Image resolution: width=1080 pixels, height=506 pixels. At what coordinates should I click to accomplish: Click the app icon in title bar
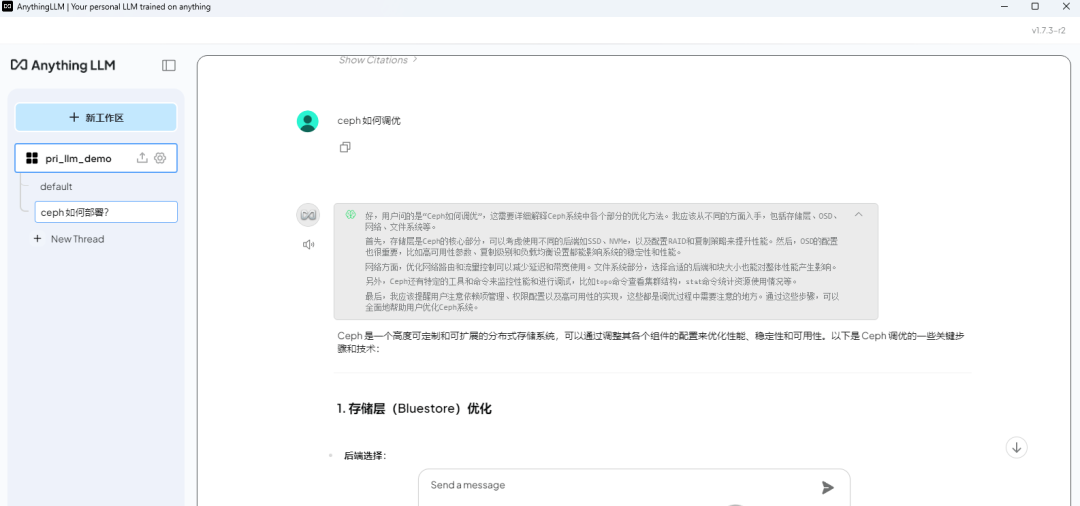click(8, 7)
